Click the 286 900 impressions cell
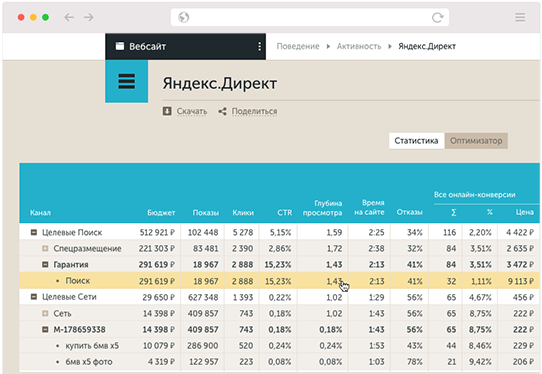The height and width of the screenshot is (374, 542). tap(203, 346)
